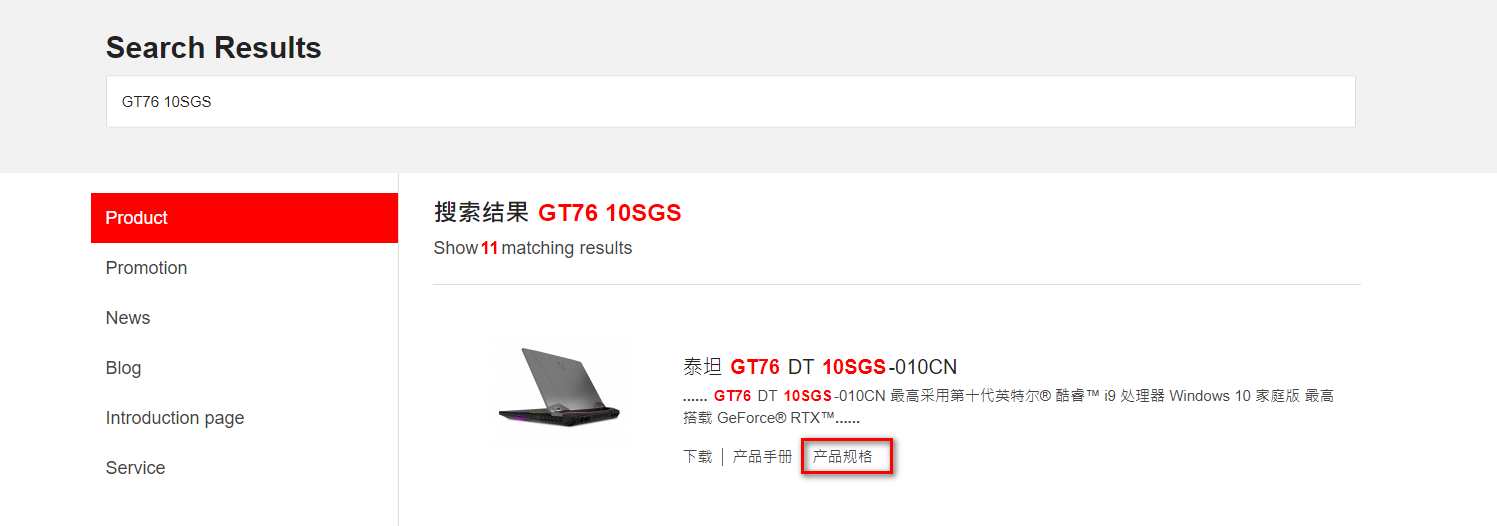Click the Windows 10 家庭版 description text
Image resolution: width=1497 pixels, height=526 pixels.
(1234, 396)
